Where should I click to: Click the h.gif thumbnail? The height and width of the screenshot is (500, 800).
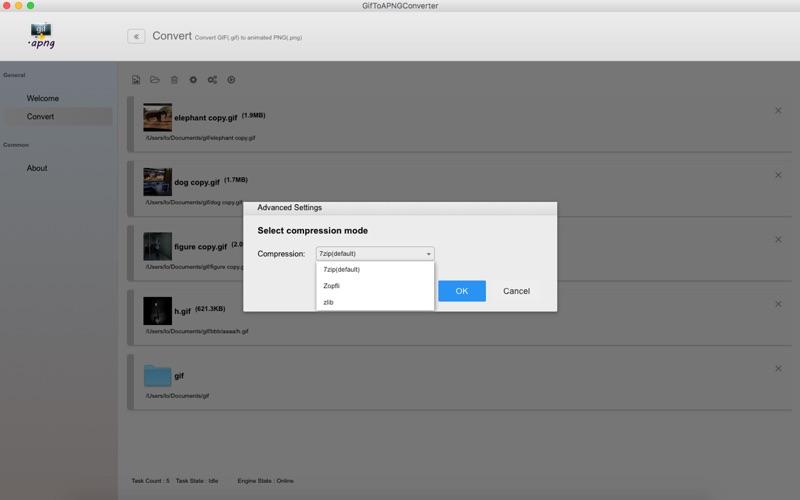(158, 311)
